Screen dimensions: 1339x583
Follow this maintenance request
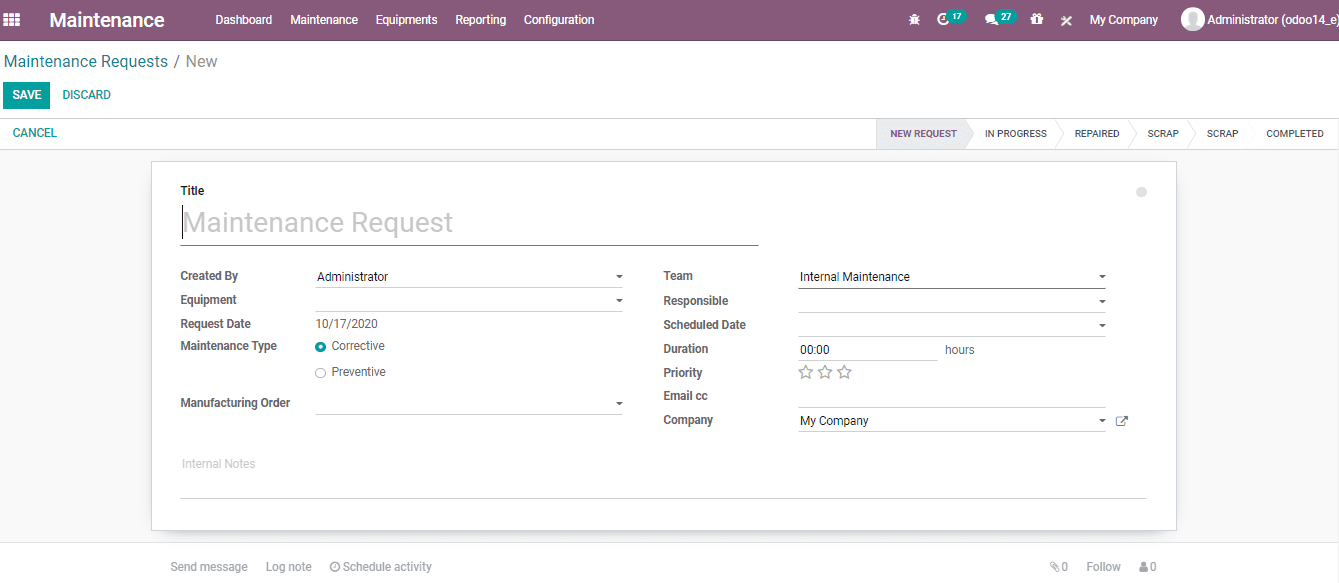click(1102, 566)
